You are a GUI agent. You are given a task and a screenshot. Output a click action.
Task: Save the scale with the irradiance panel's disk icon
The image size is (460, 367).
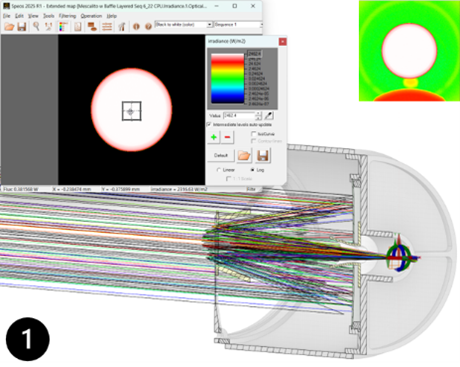(x=263, y=155)
